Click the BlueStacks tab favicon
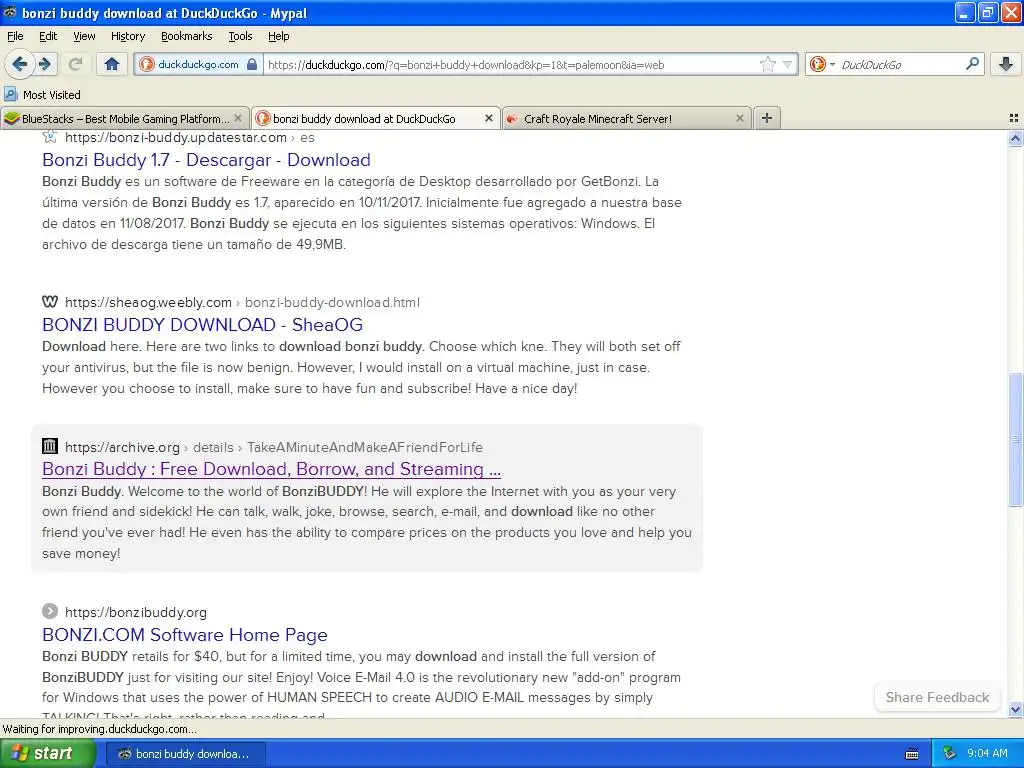 click(x=12, y=118)
